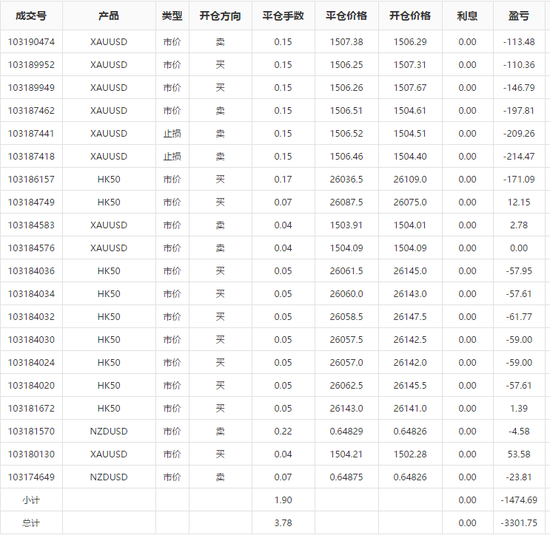Click the 类型 column header
Image resolution: width=550 pixels, height=535 pixels.
[x=172, y=16]
